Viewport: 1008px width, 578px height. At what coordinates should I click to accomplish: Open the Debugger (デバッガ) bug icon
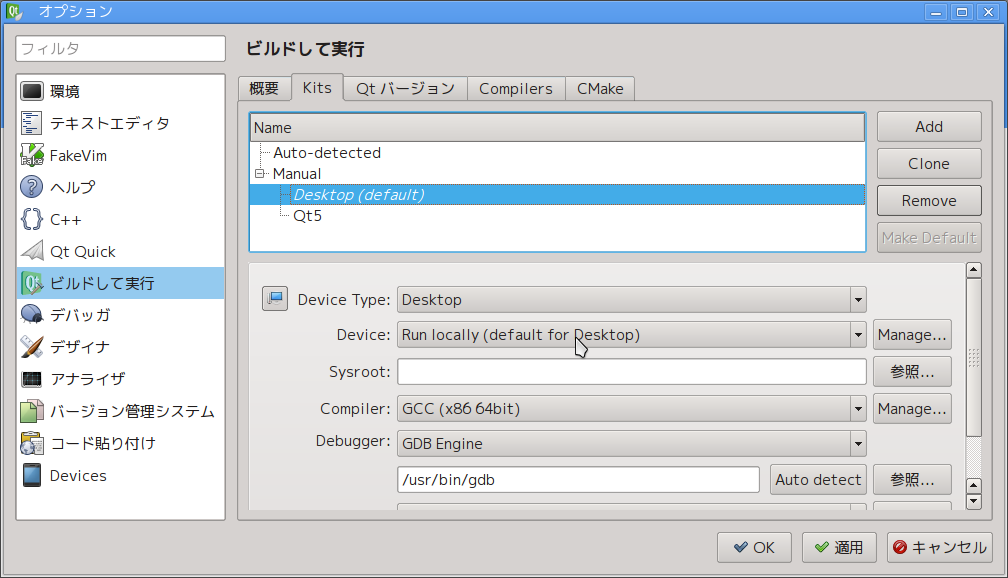[32, 315]
